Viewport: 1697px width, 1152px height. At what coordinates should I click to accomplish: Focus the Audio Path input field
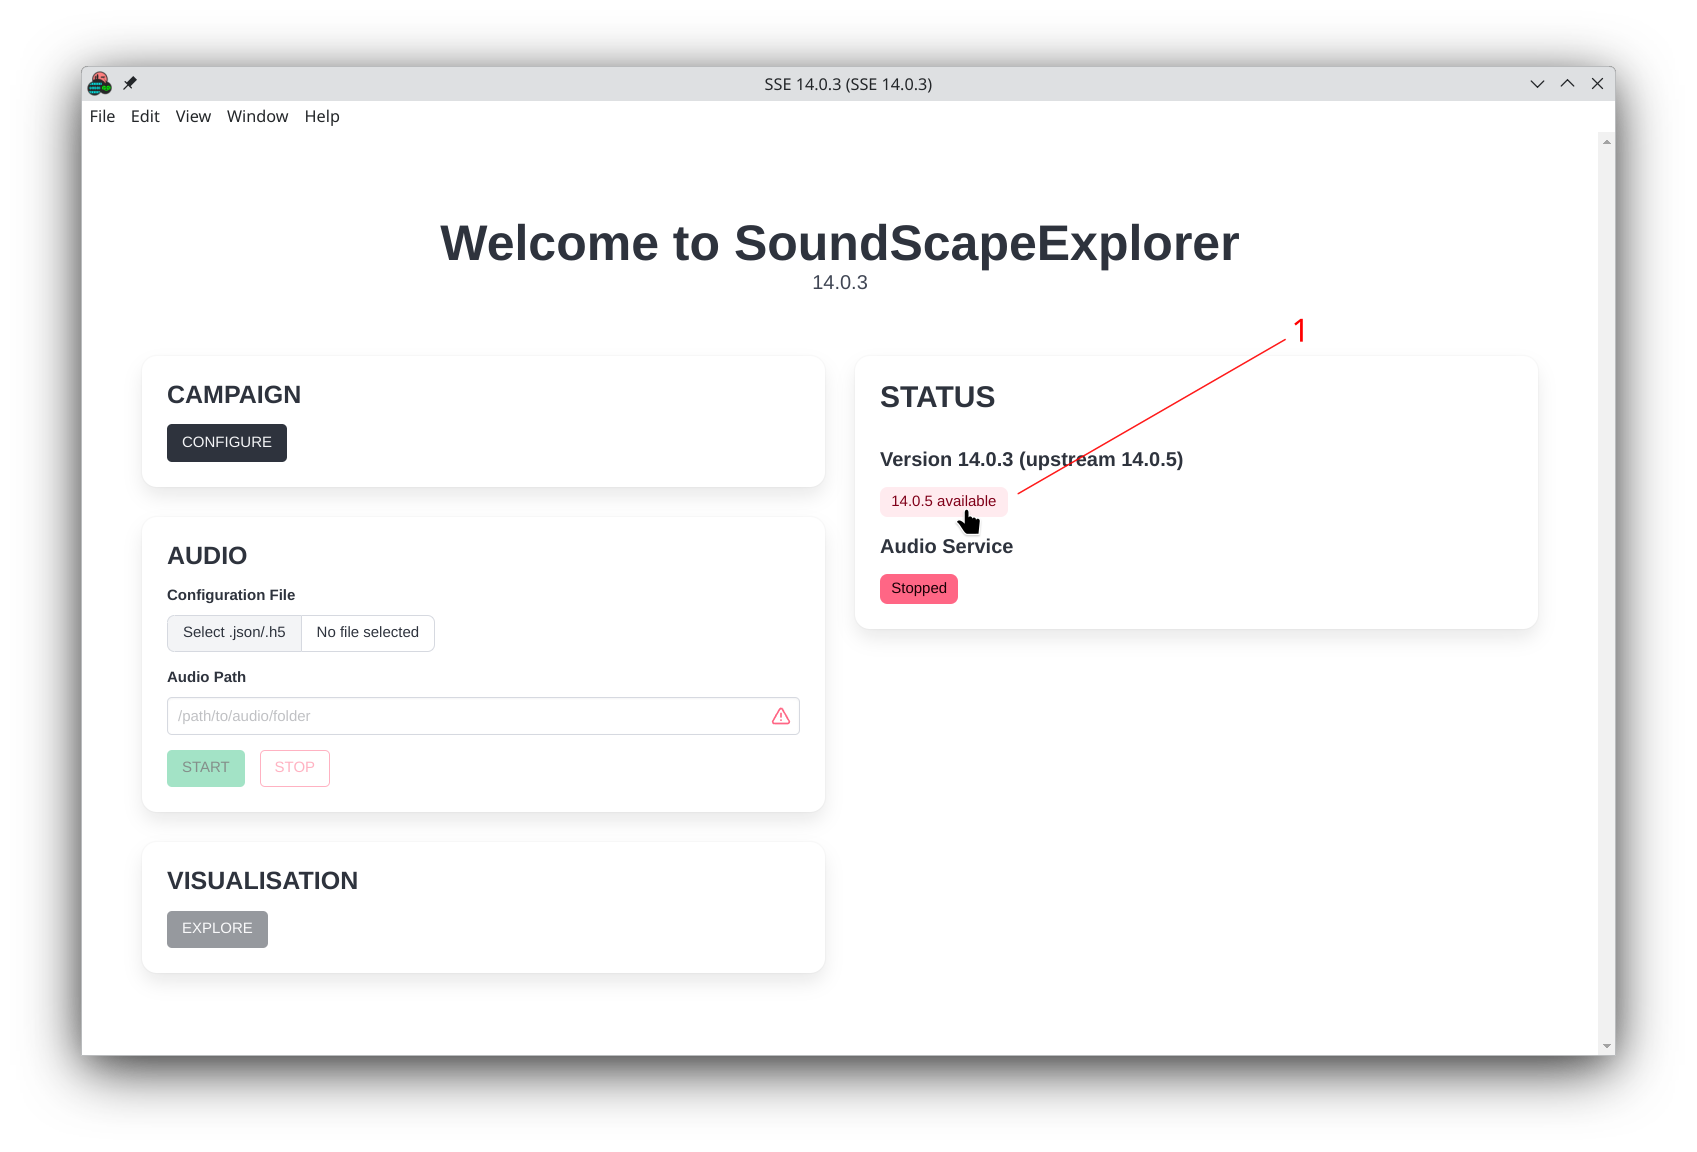click(465, 716)
